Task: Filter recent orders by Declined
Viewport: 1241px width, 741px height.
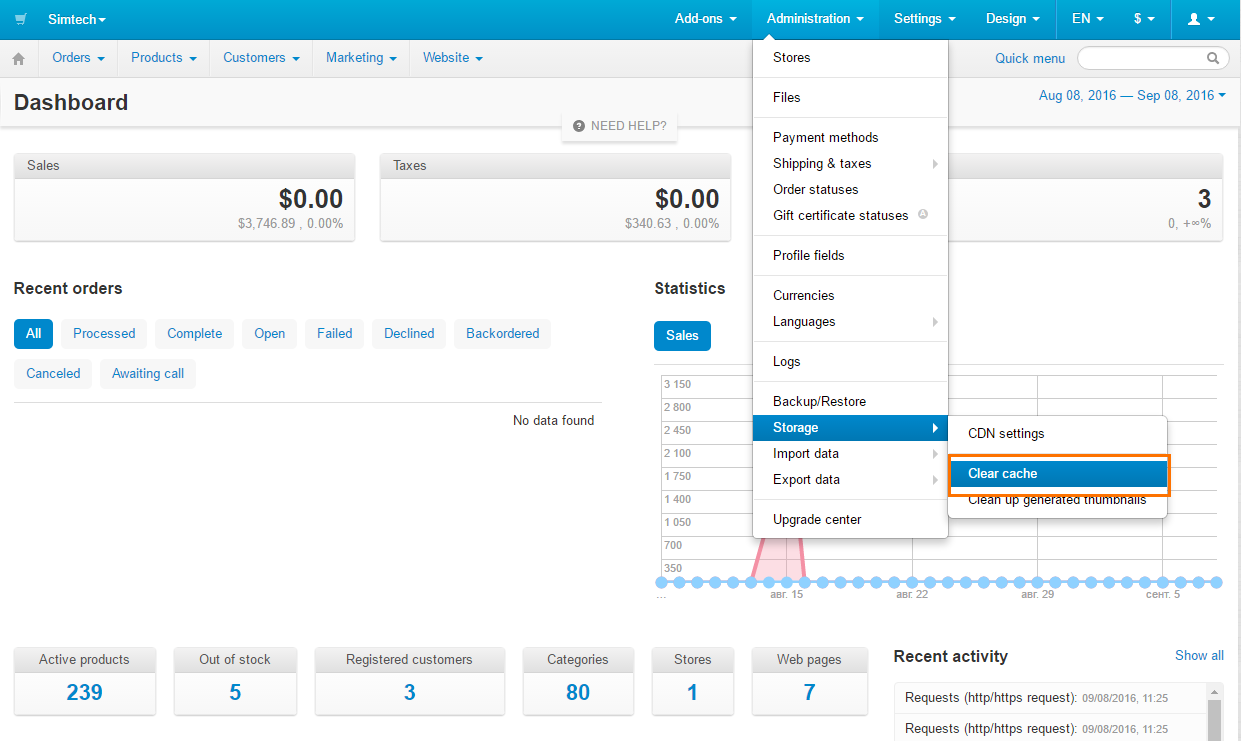Action: [409, 334]
